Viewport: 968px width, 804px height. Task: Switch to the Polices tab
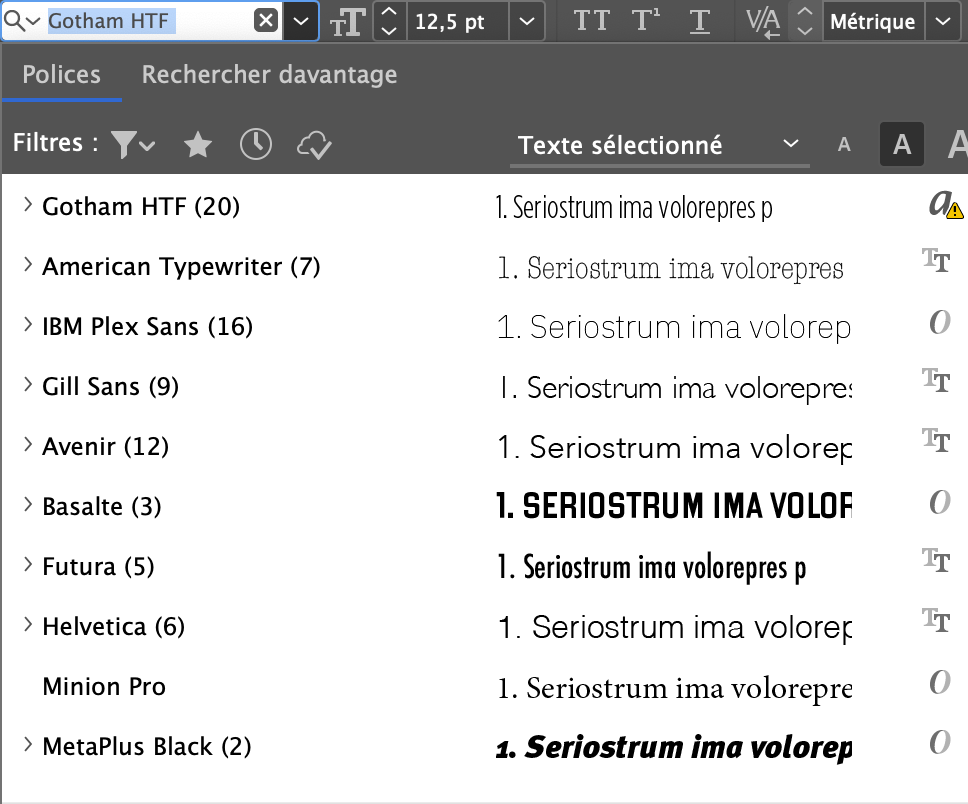[x=62, y=75]
